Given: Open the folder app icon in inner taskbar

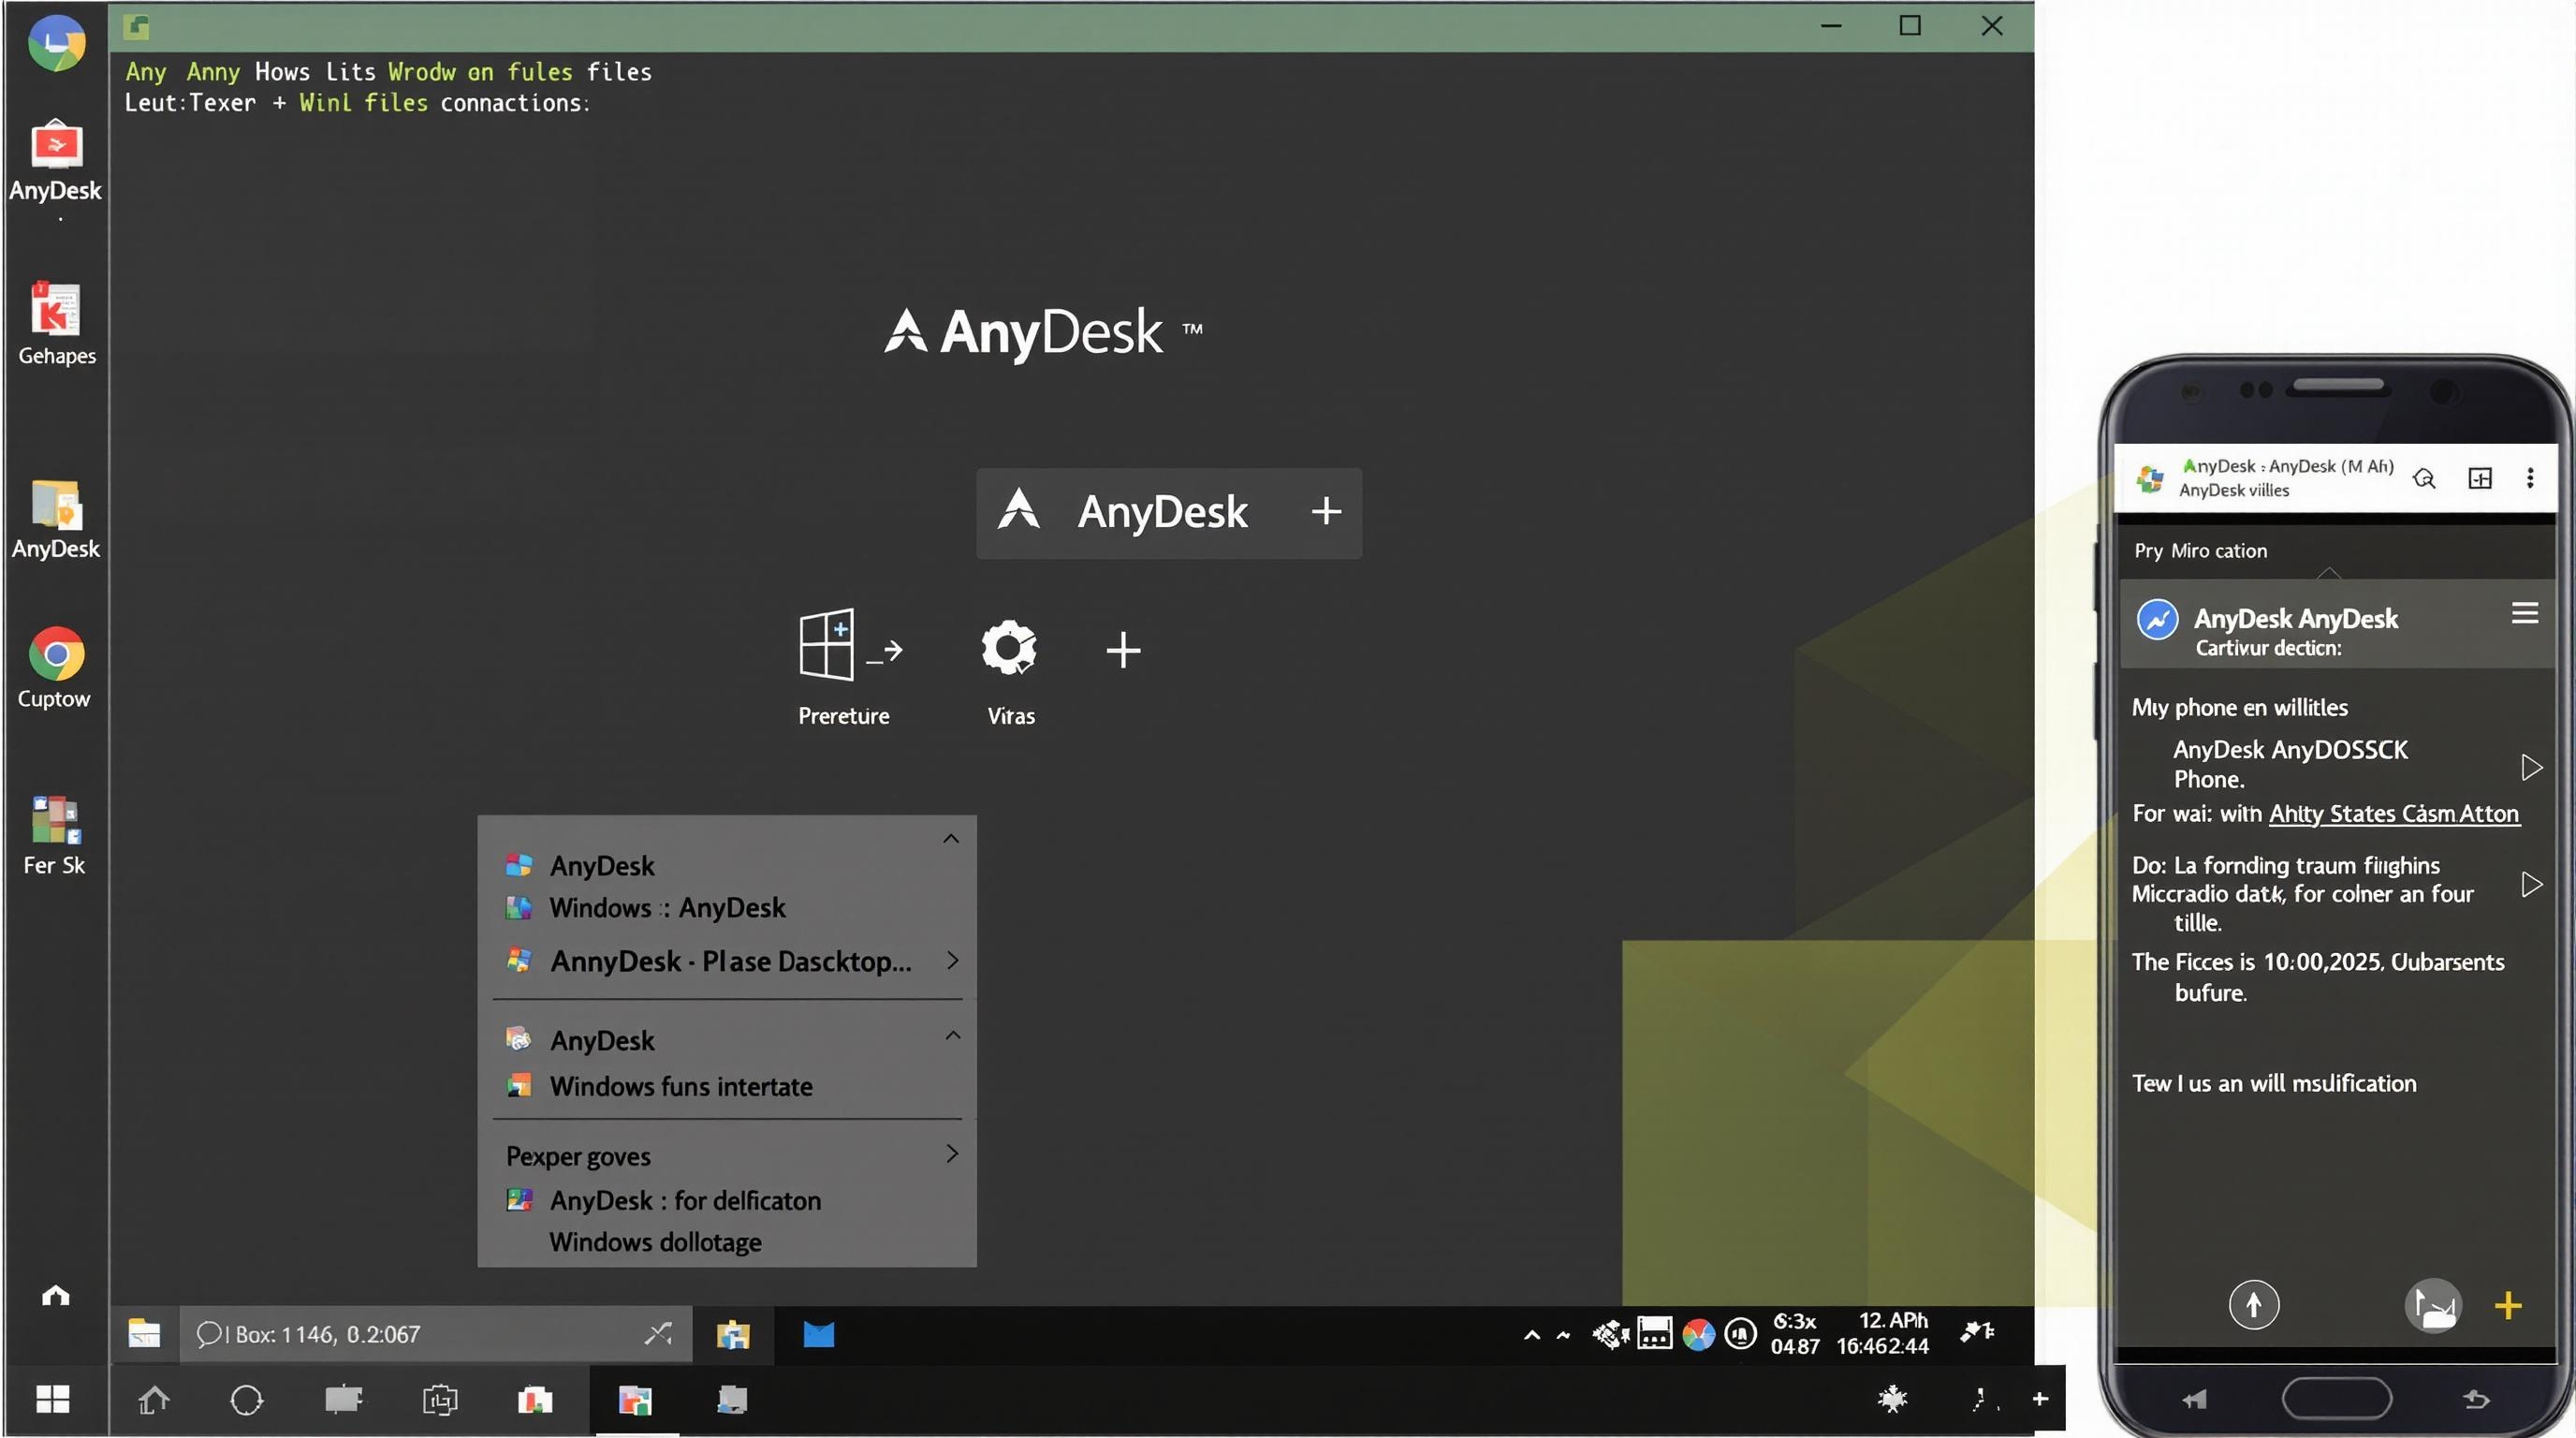Looking at the screenshot, I should (733, 1334).
